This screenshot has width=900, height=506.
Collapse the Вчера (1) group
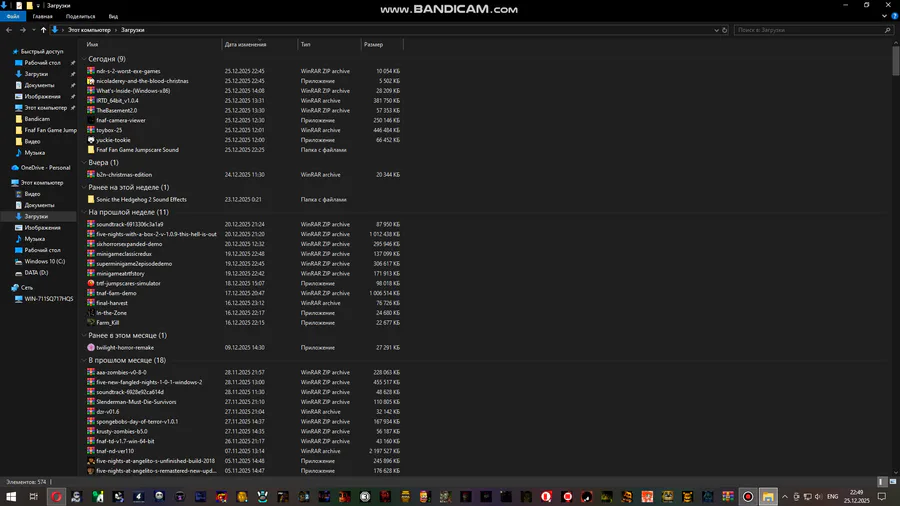pos(84,163)
